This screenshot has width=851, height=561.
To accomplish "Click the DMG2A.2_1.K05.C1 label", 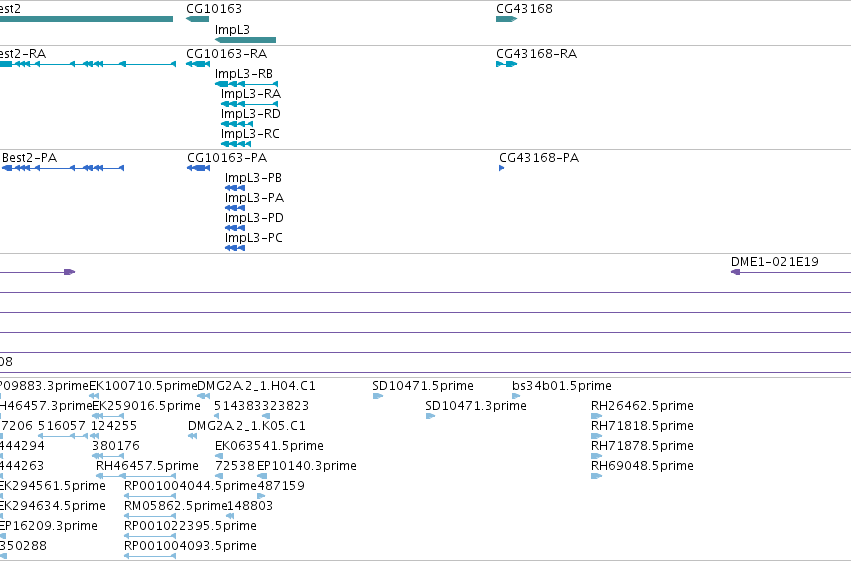I will point(247,426).
